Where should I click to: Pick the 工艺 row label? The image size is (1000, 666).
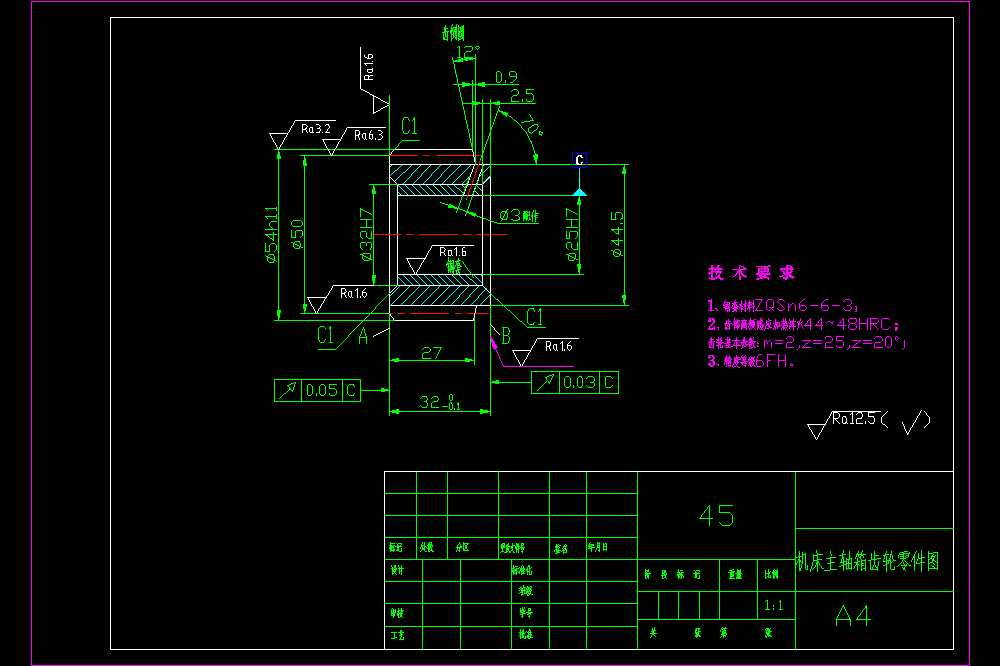coord(397,635)
